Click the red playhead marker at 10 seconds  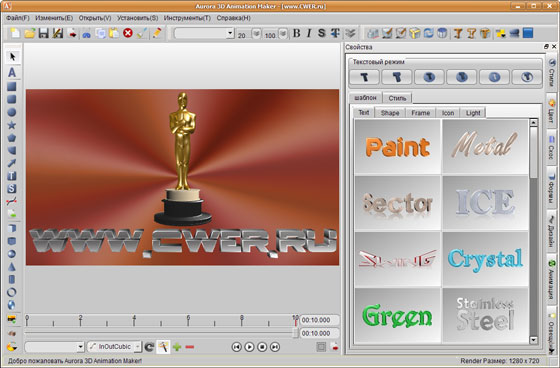[x=295, y=320]
